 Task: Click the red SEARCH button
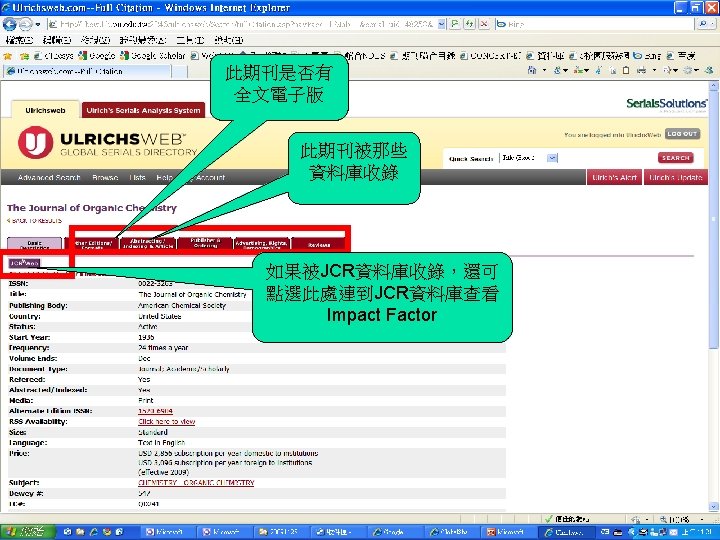(675, 158)
